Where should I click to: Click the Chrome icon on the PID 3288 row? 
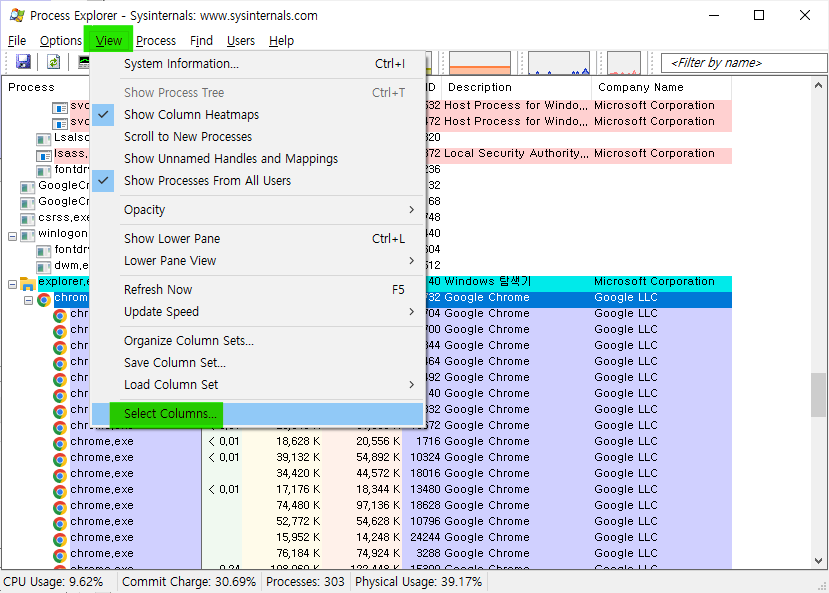pos(60,556)
